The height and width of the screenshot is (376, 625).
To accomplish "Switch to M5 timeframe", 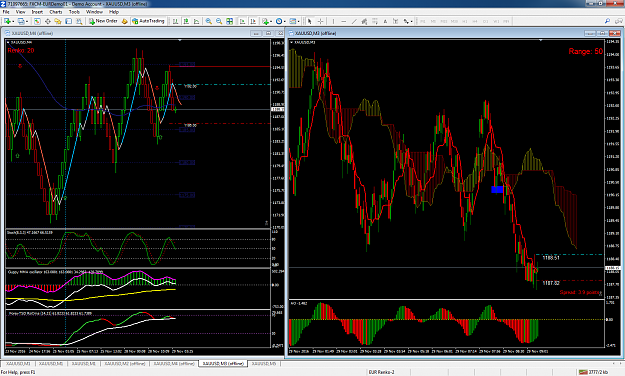I will (433, 21).
